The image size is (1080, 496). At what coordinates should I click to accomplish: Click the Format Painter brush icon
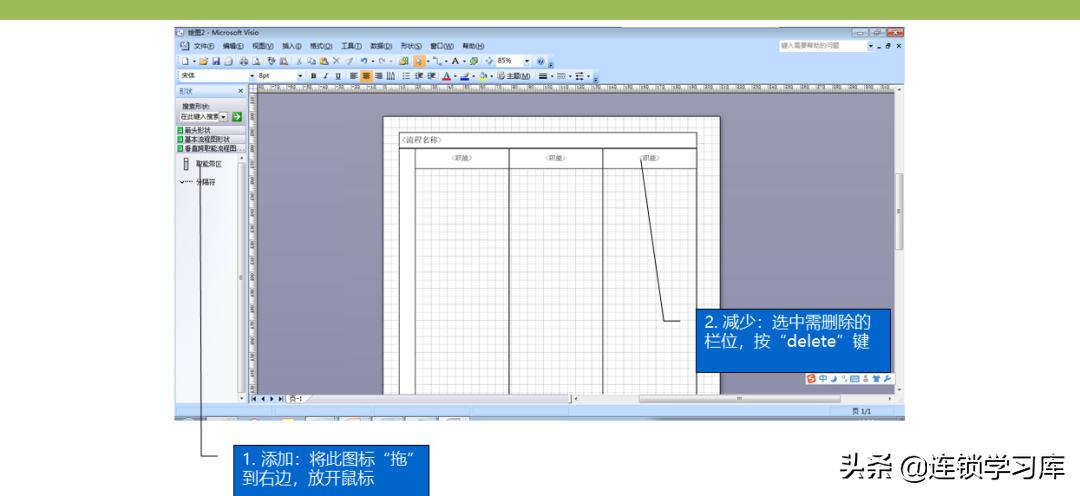[349, 61]
